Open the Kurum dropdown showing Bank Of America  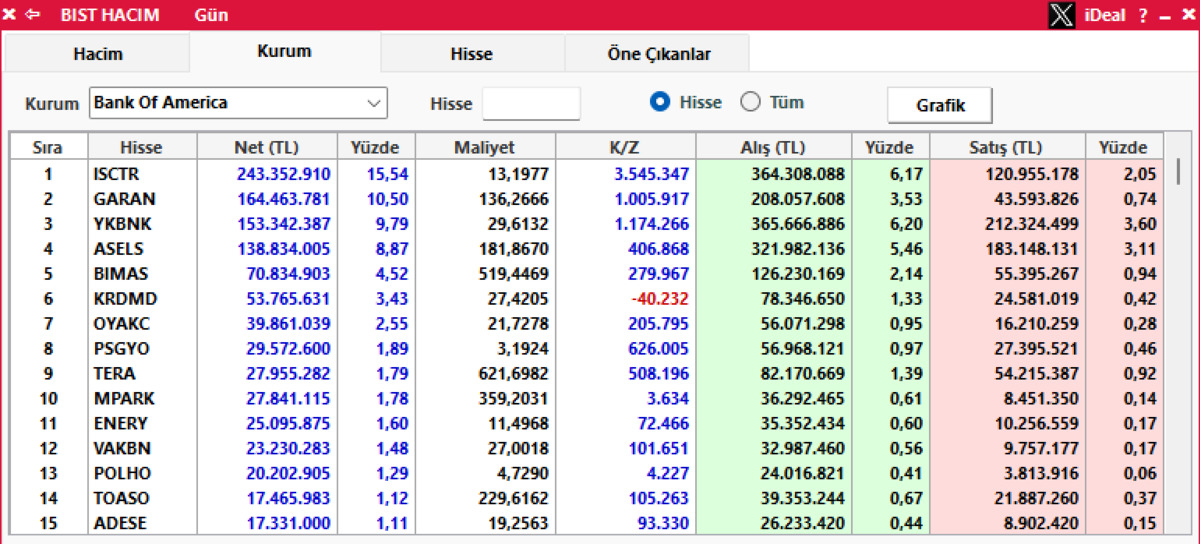coord(238,103)
